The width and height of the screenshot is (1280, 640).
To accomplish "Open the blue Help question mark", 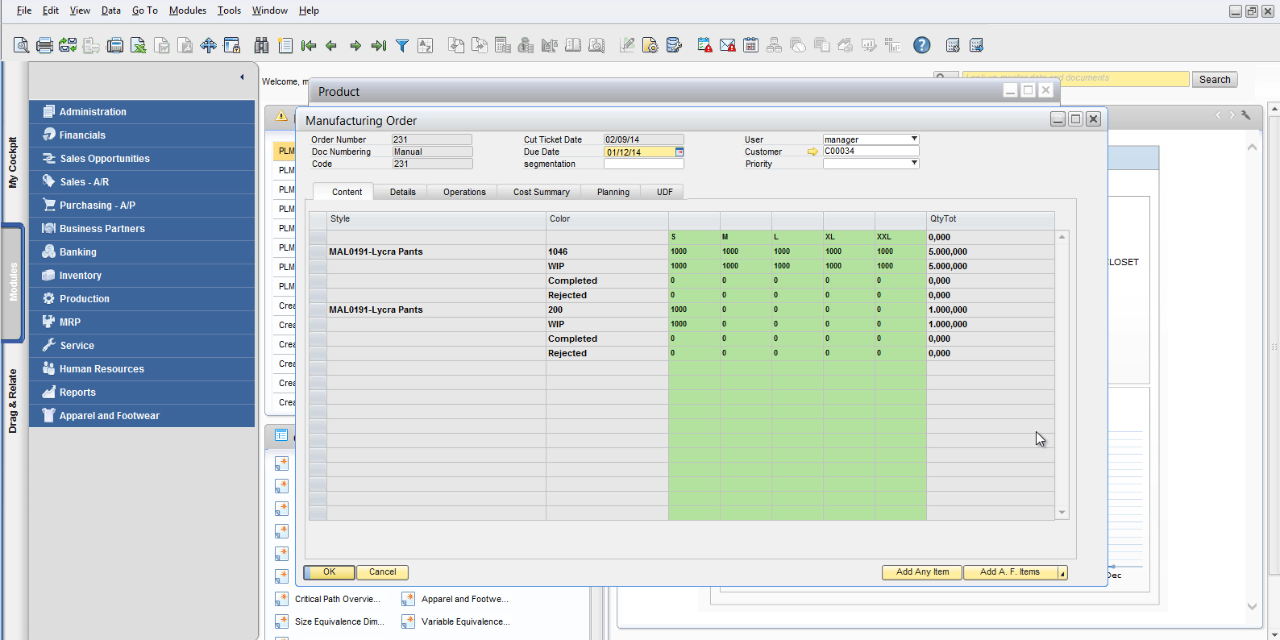I will [922, 45].
